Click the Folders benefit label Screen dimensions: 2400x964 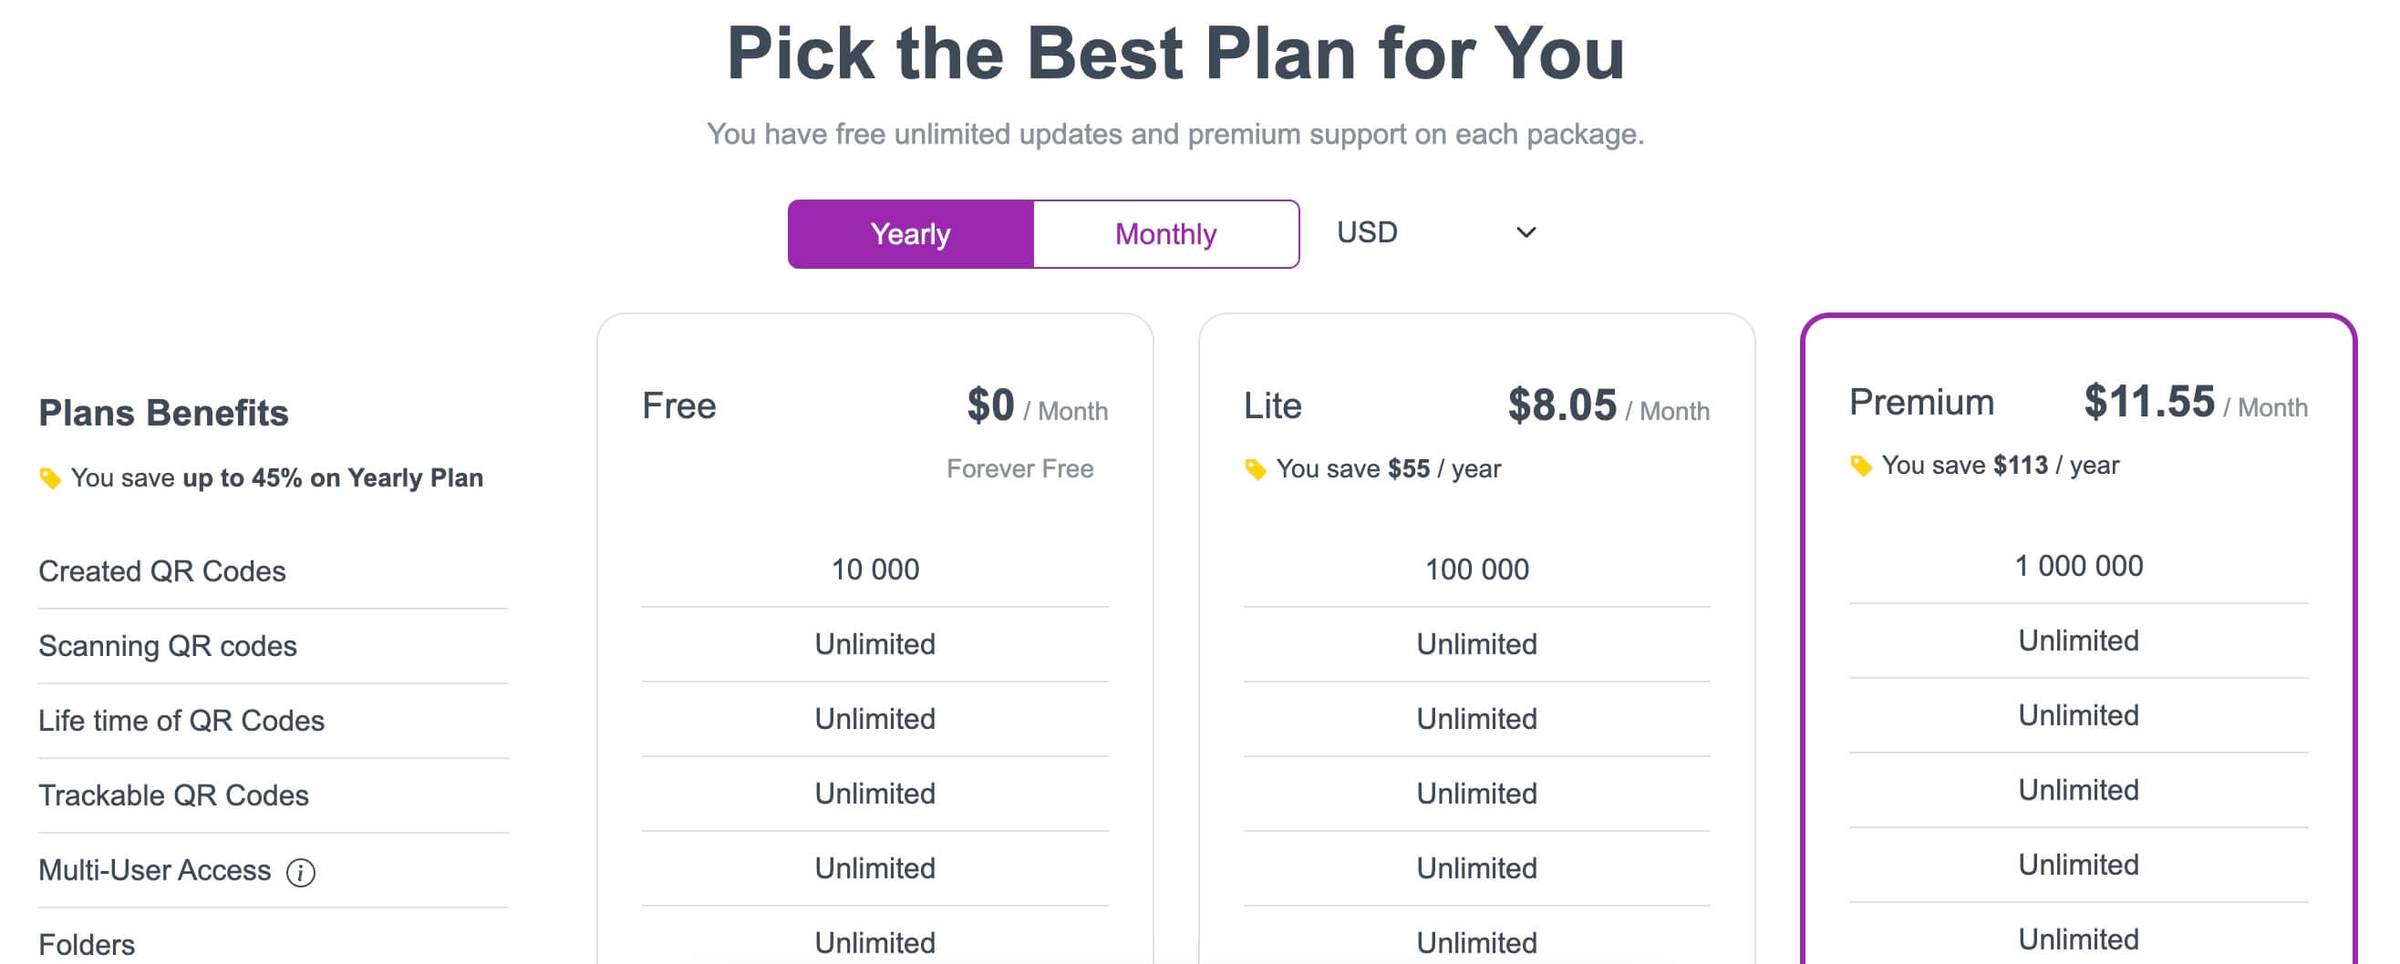click(x=86, y=944)
